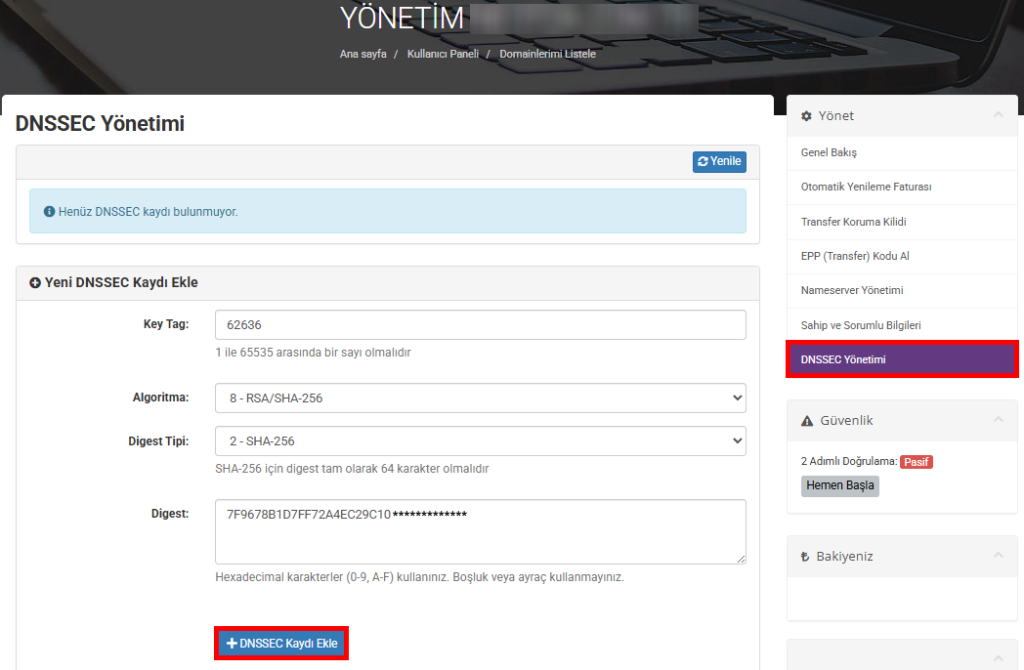Open Genel Bakış in sidebar
Viewport: 1024px width, 670px height.
point(829,153)
